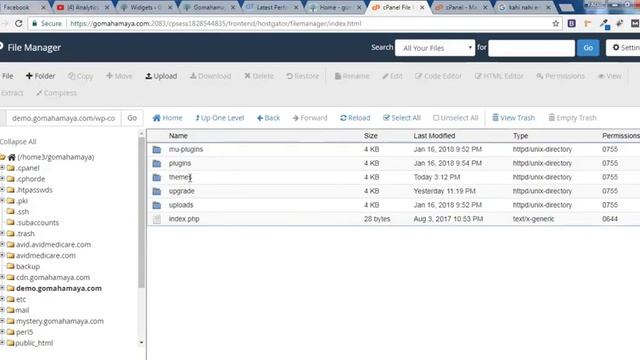Click the path Go button
The width and height of the screenshot is (640, 360).
(132, 118)
